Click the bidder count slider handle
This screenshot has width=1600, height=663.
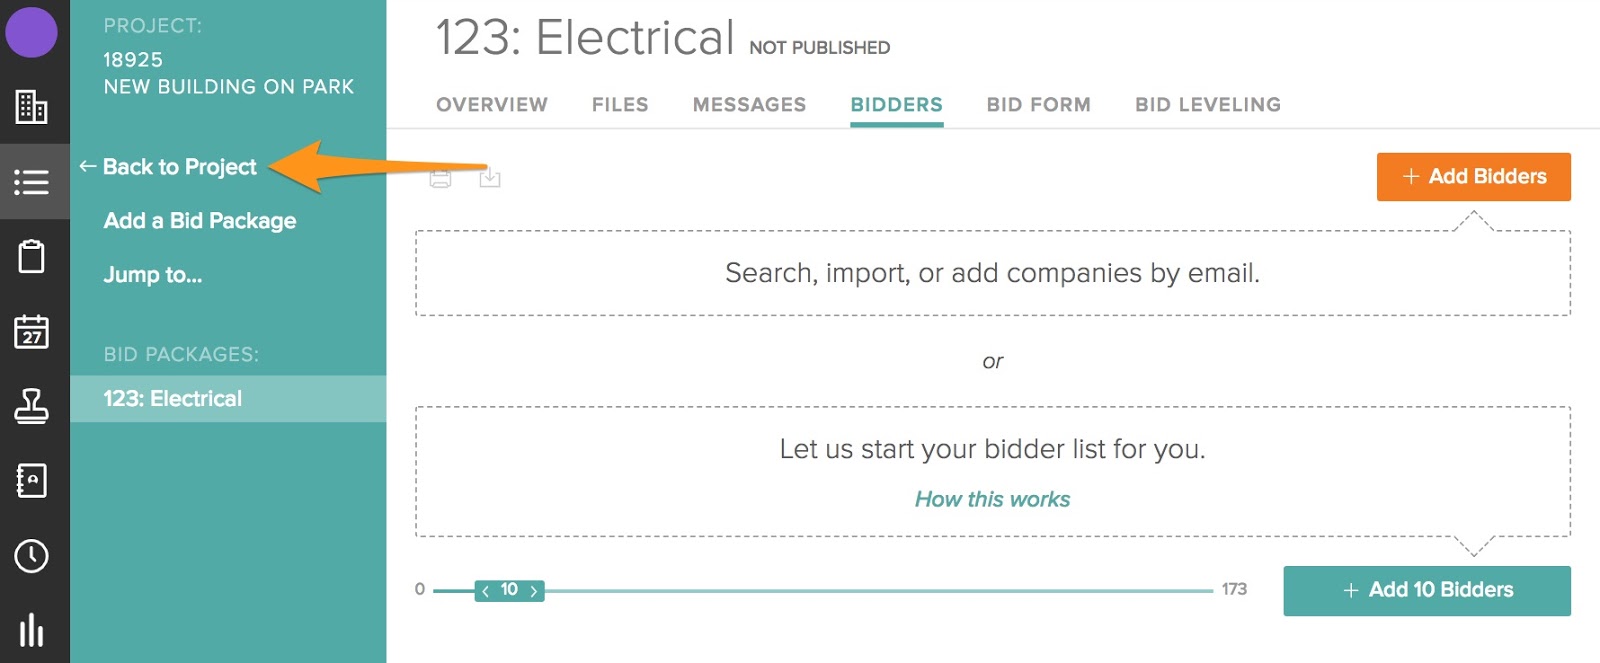coord(509,591)
